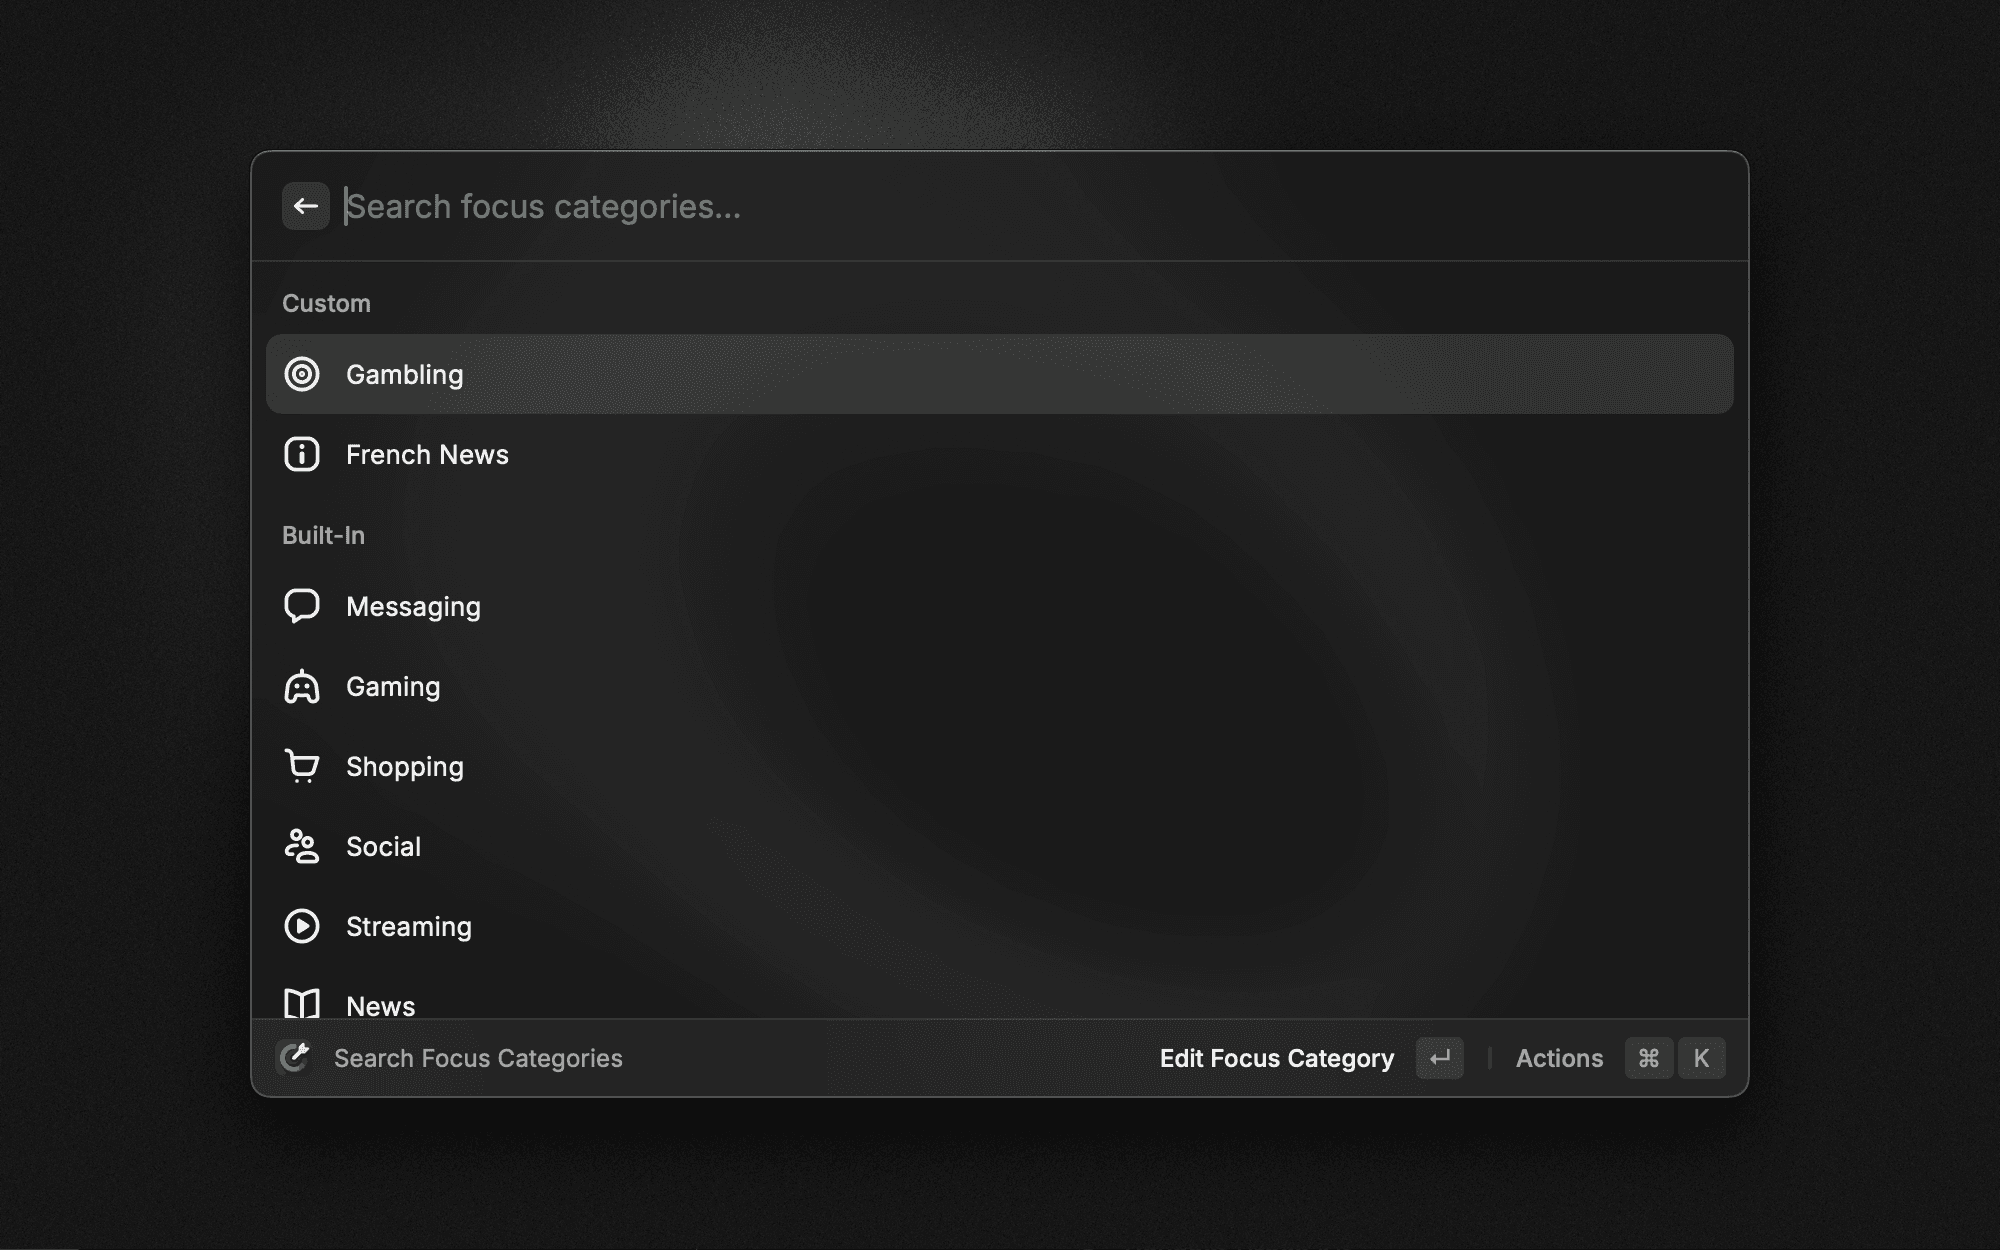
Task: Select the chat bubble icon for Messaging
Action: click(x=302, y=606)
